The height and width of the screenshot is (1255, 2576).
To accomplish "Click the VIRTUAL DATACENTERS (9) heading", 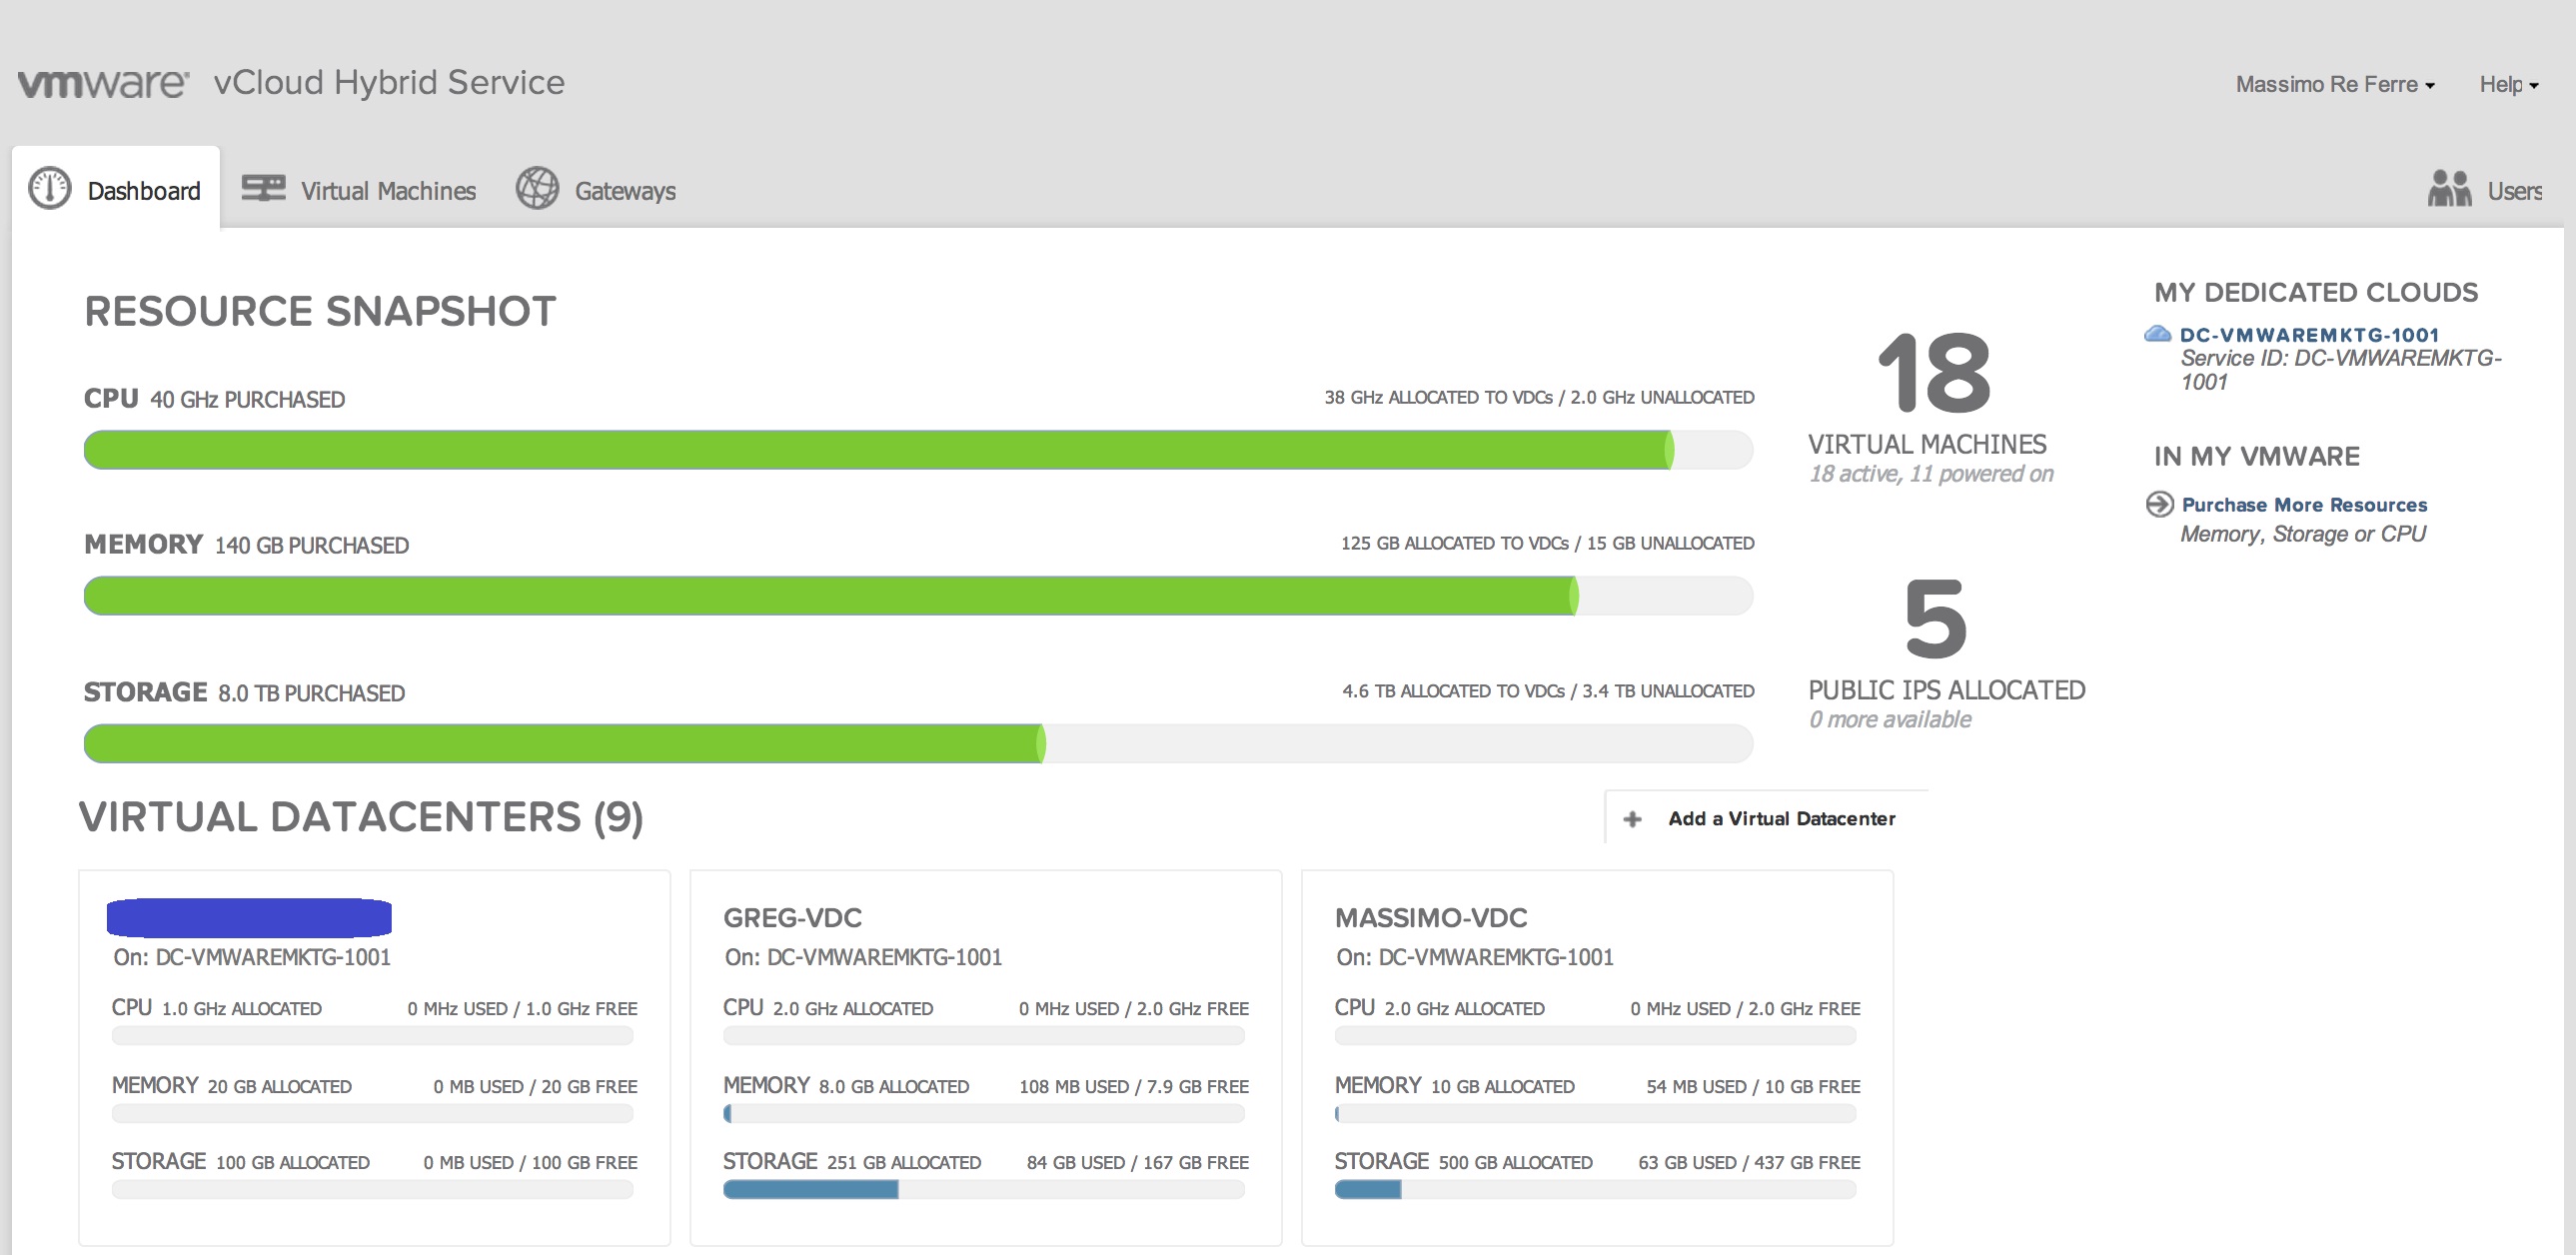I will pos(361,817).
